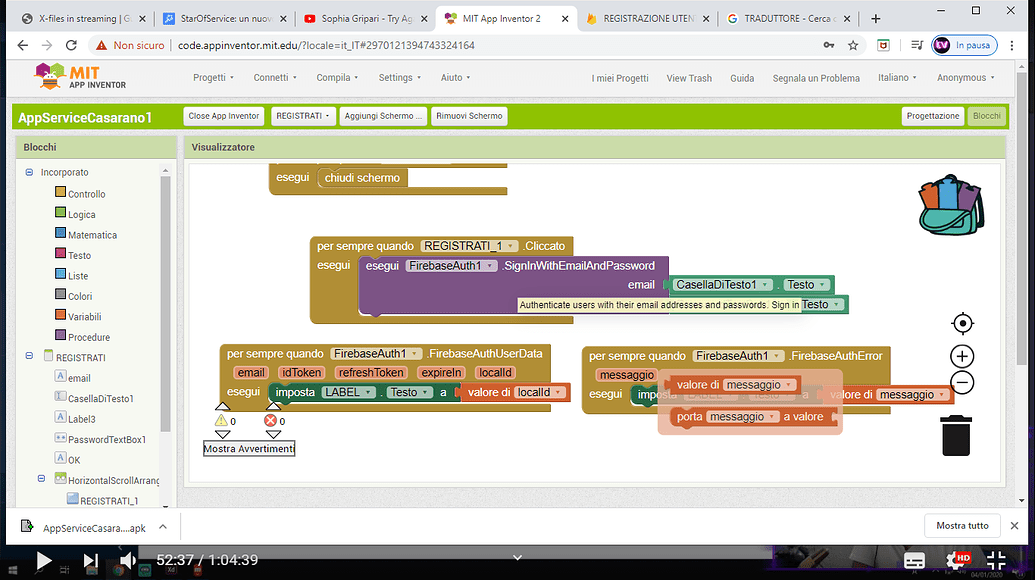Open the Anonymous account dropdown
The height and width of the screenshot is (580, 1035).
point(965,77)
